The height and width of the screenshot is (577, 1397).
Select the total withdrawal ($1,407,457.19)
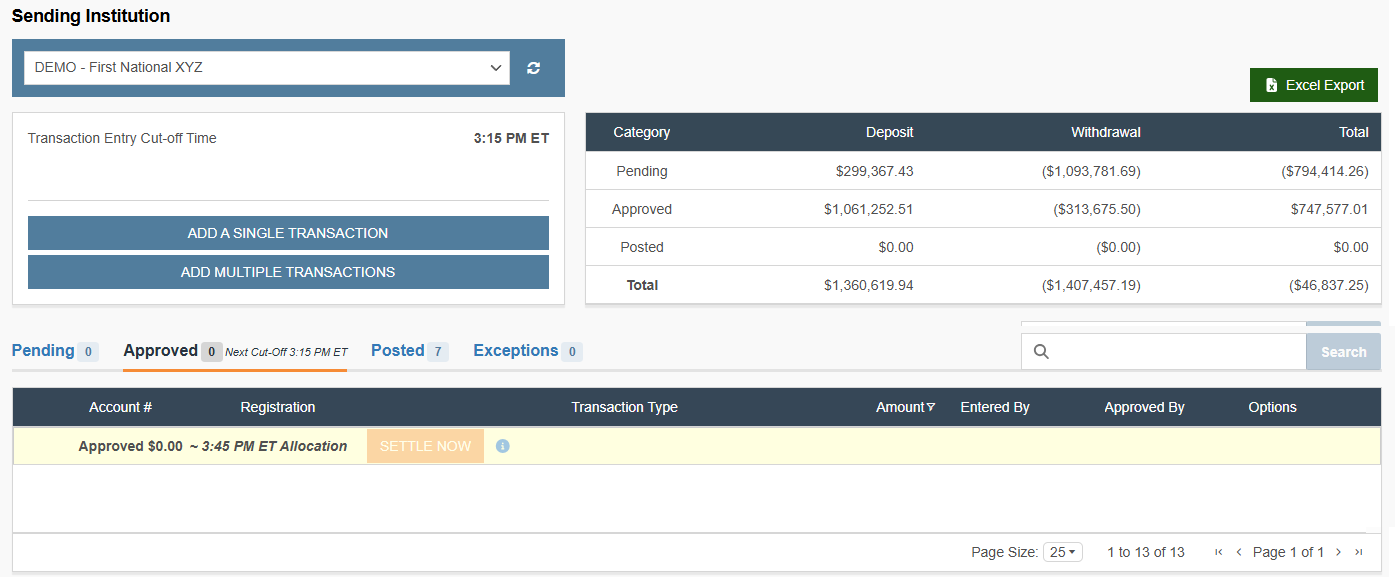(1091, 285)
